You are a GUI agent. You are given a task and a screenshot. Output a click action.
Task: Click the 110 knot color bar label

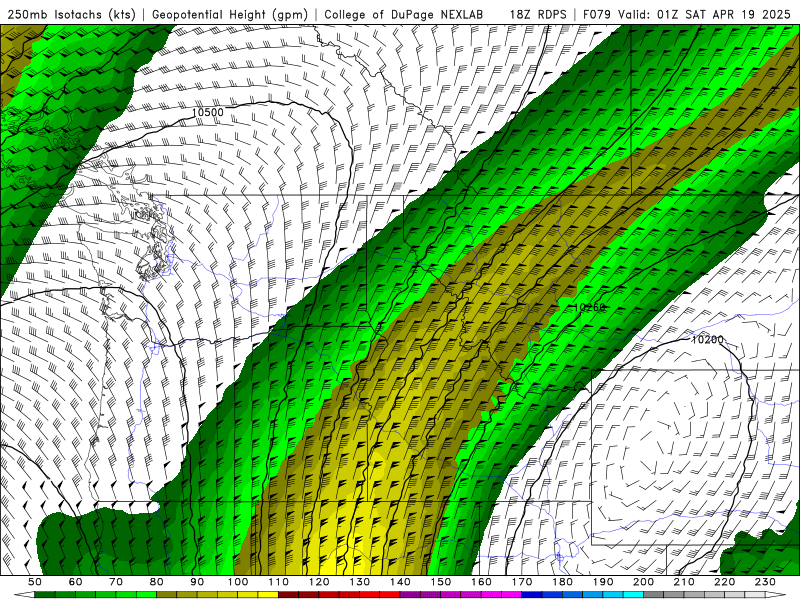click(x=279, y=582)
